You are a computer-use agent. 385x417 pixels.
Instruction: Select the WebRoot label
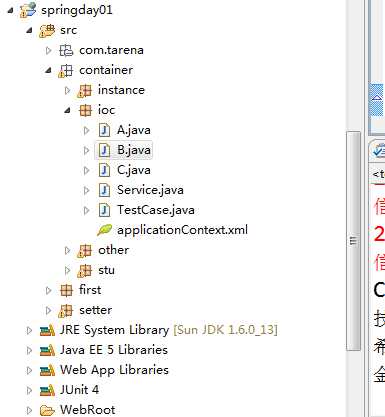click(87, 410)
